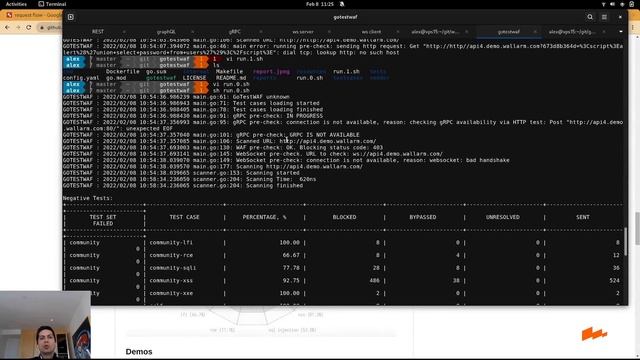Click the browser page scrollbar

point(637,229)
